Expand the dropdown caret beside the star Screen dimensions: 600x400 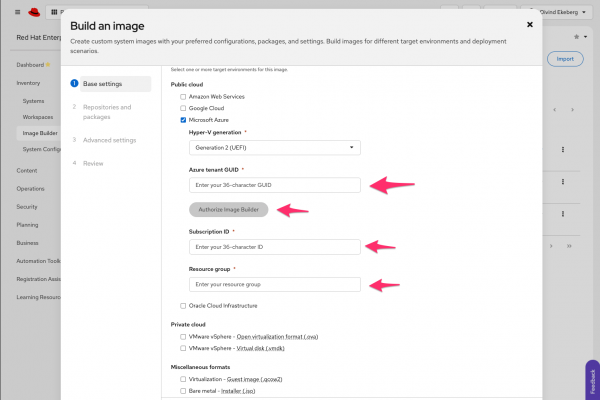point(585,37)
